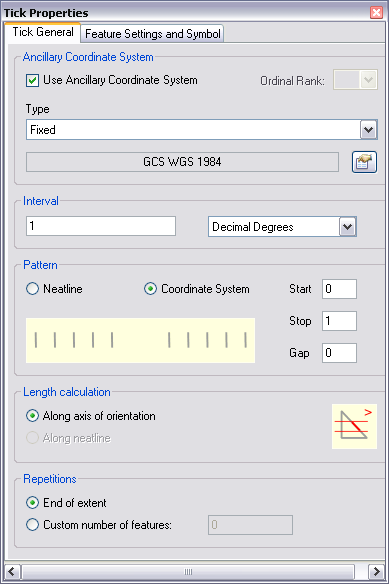Open the Type dropdown showing Fixed
Screen dimensions: 389x584
pyautogui.click(x=202, y=130)
